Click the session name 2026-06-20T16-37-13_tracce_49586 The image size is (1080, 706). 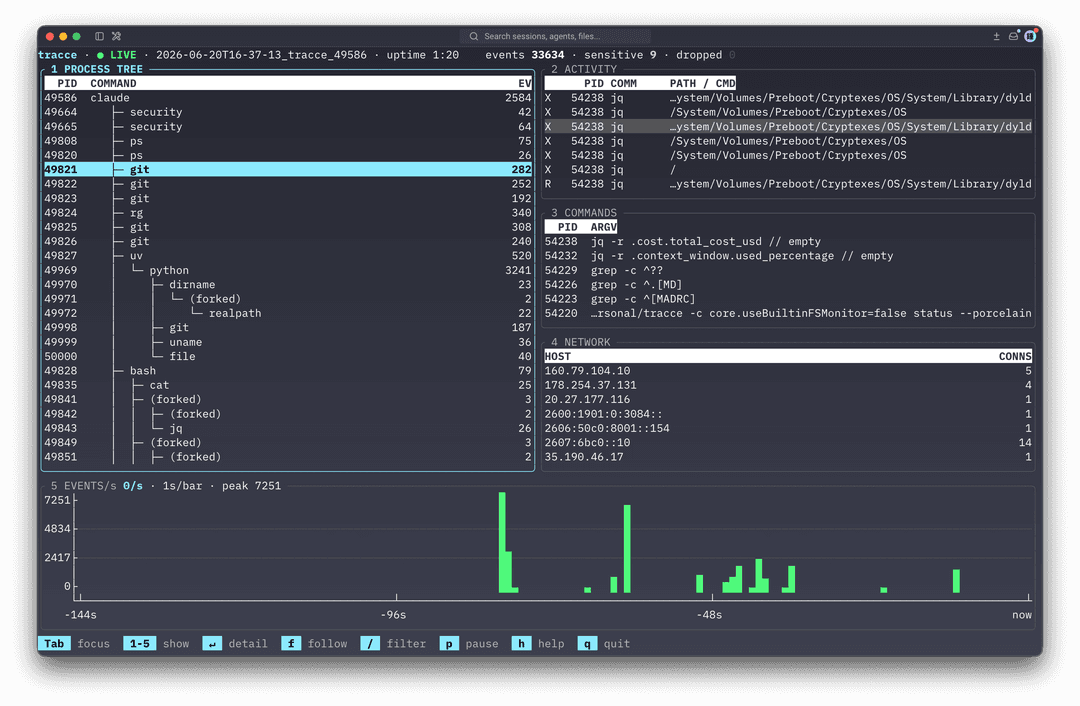pos(261,55)
